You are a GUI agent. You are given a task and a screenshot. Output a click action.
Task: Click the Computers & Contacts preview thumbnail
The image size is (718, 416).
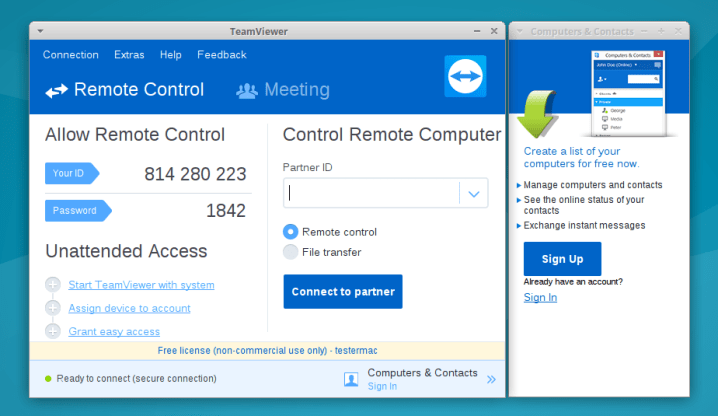[x=628, y=93]
